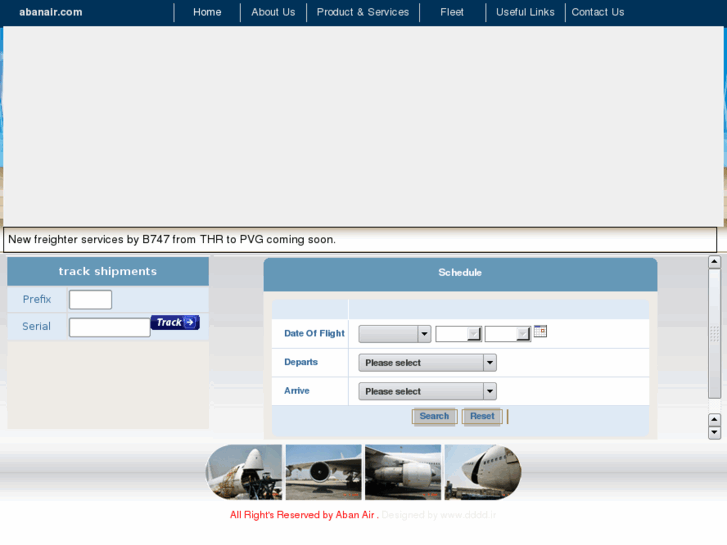
Task: Expand the second Date Of Flight dropdown
Action: point(459,334)
